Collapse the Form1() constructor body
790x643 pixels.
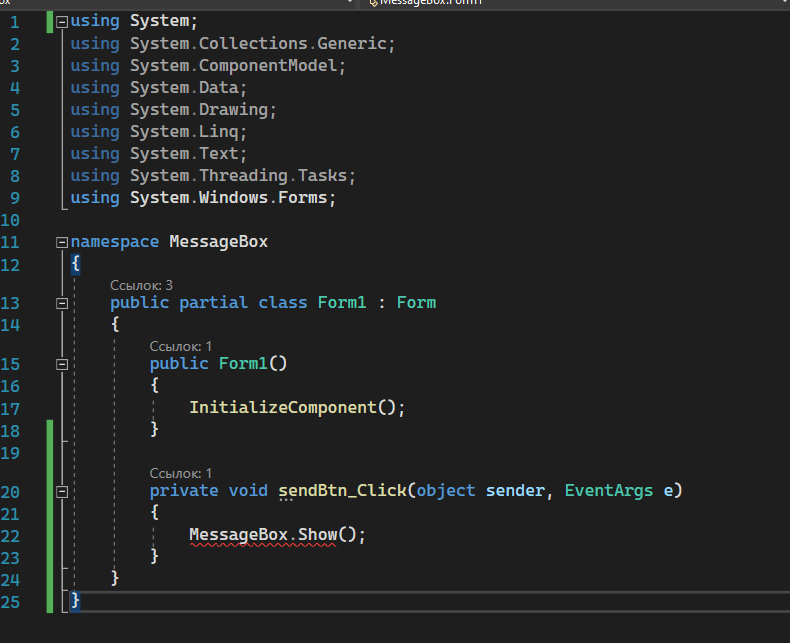point(62,365)
